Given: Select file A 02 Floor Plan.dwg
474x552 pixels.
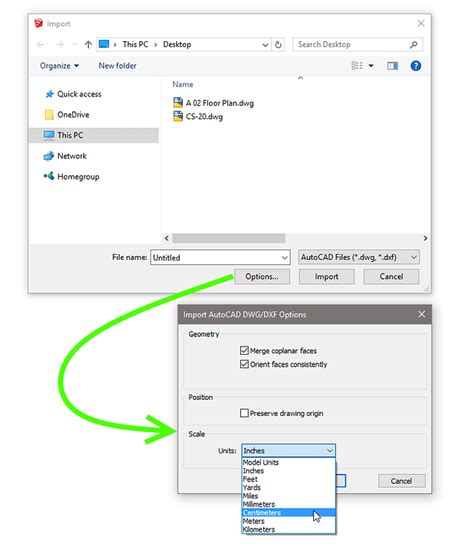Looking at the screenshot, I should [x=213, y=103].
